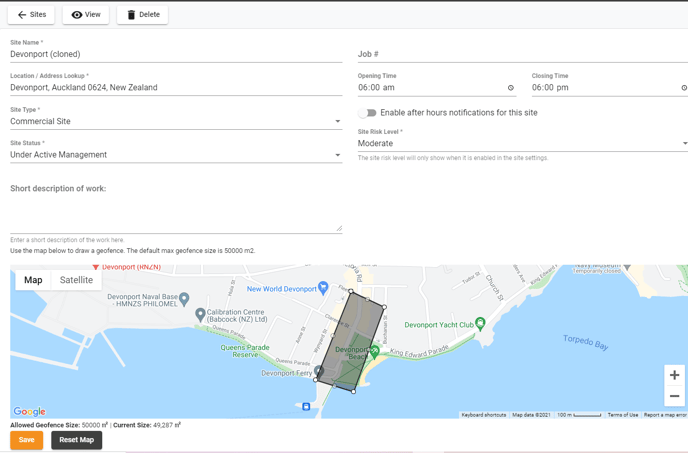
Task: Click the Devonport Naval Base map pin
Action: [x=184, y=299]
